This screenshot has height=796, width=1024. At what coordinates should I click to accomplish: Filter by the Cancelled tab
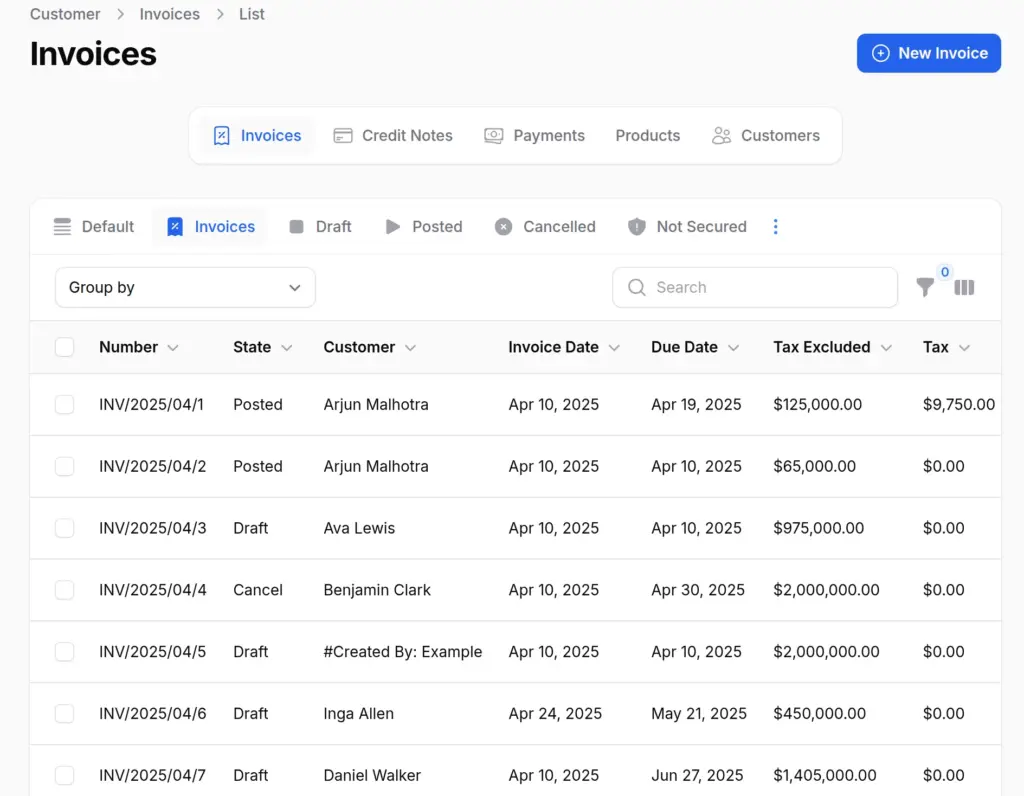[545, 227]
